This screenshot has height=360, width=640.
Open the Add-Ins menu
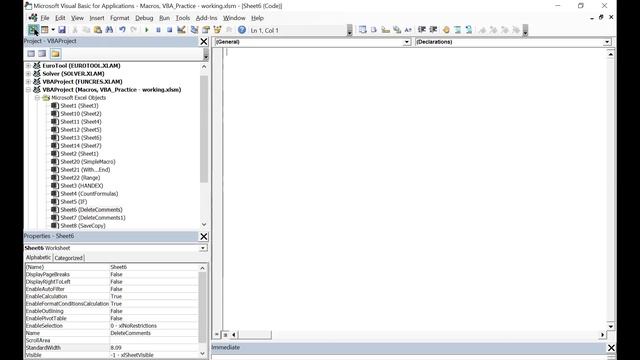tap(206, 18)
